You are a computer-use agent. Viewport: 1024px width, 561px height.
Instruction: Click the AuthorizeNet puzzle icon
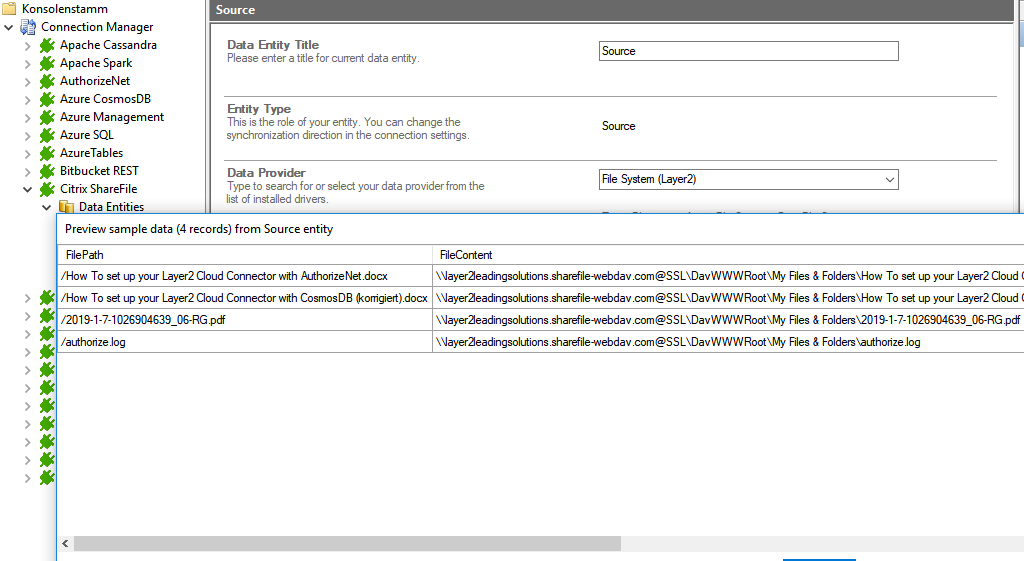click(x=47, y=81)
